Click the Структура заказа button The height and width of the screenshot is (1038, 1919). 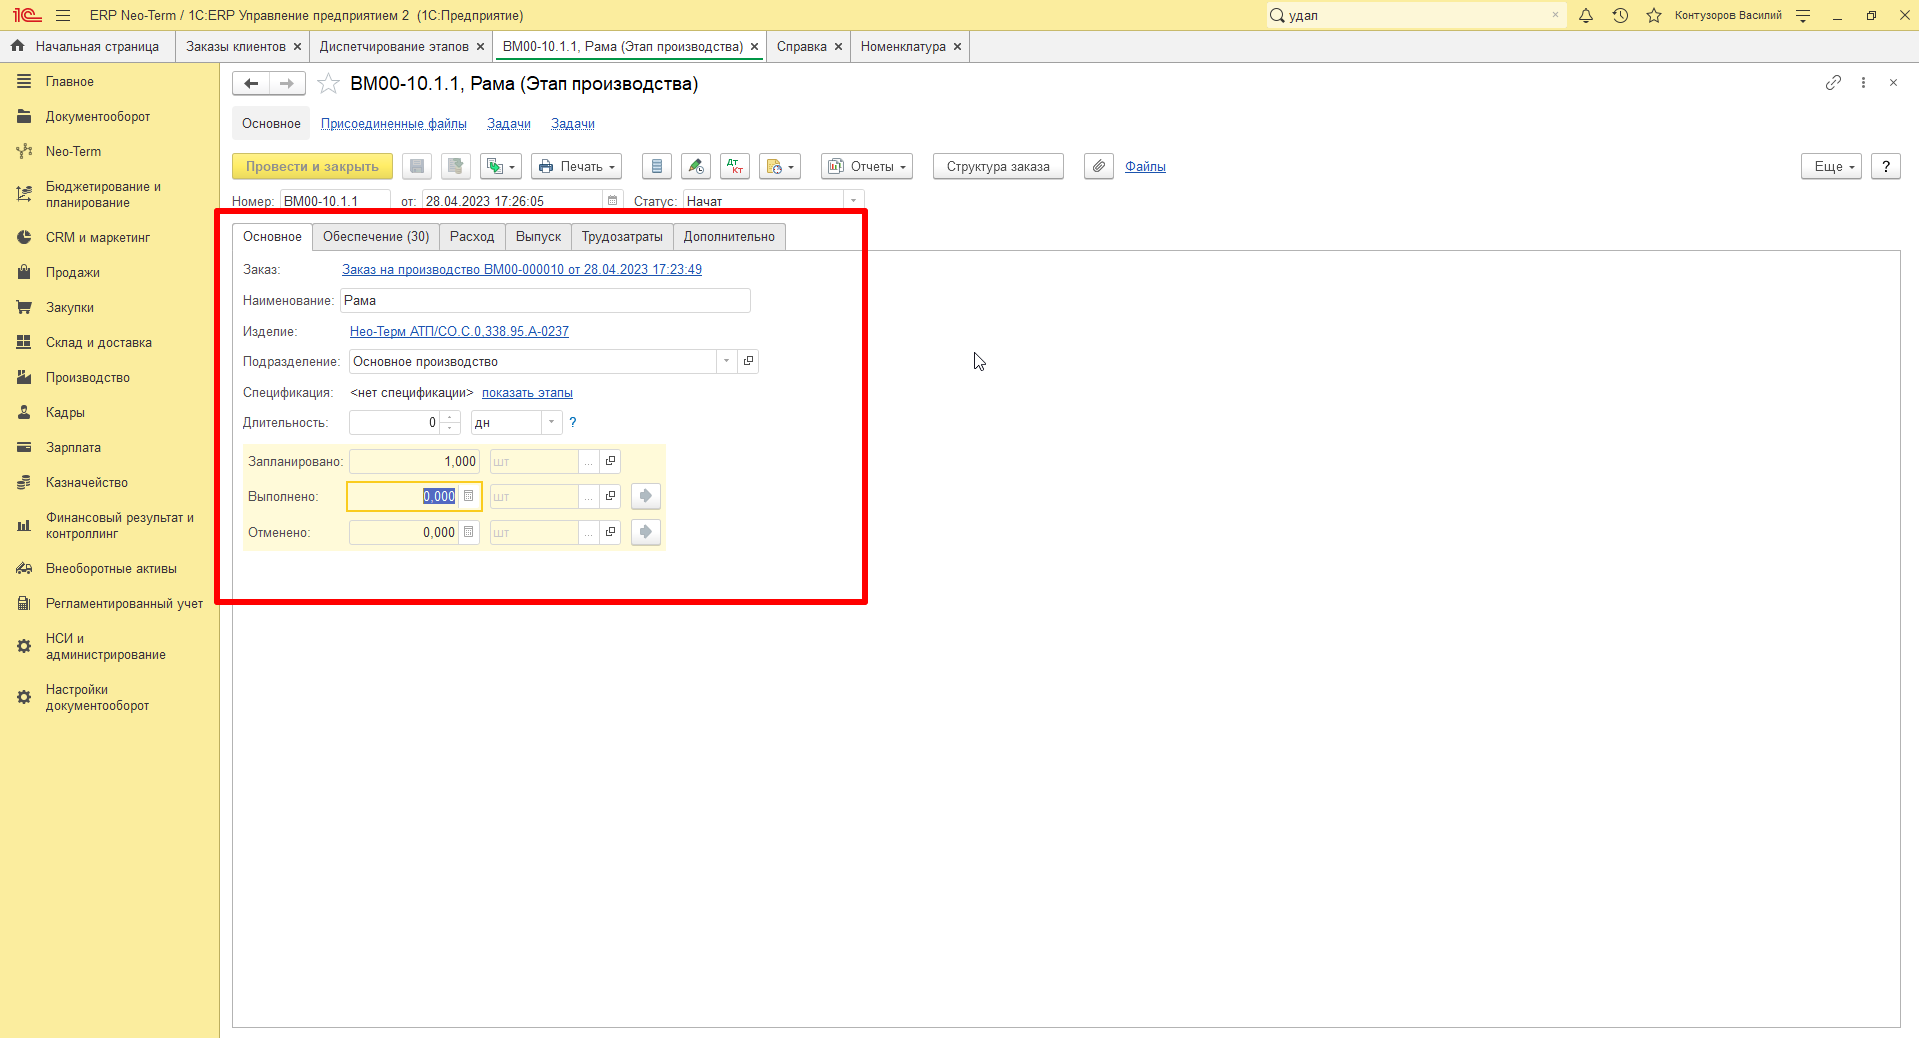click(998, 166)
